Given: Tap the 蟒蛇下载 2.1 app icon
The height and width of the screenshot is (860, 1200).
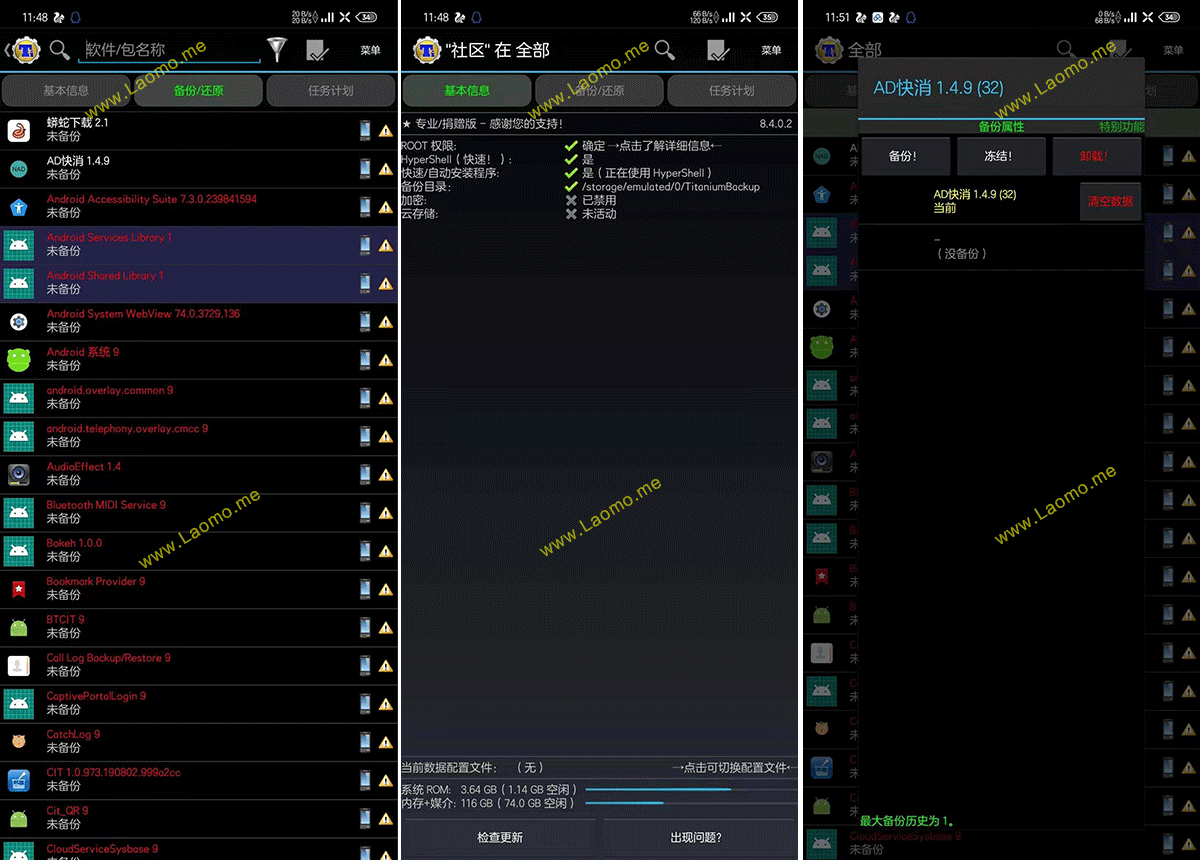Looking at the screenshot, I should 18,130.
